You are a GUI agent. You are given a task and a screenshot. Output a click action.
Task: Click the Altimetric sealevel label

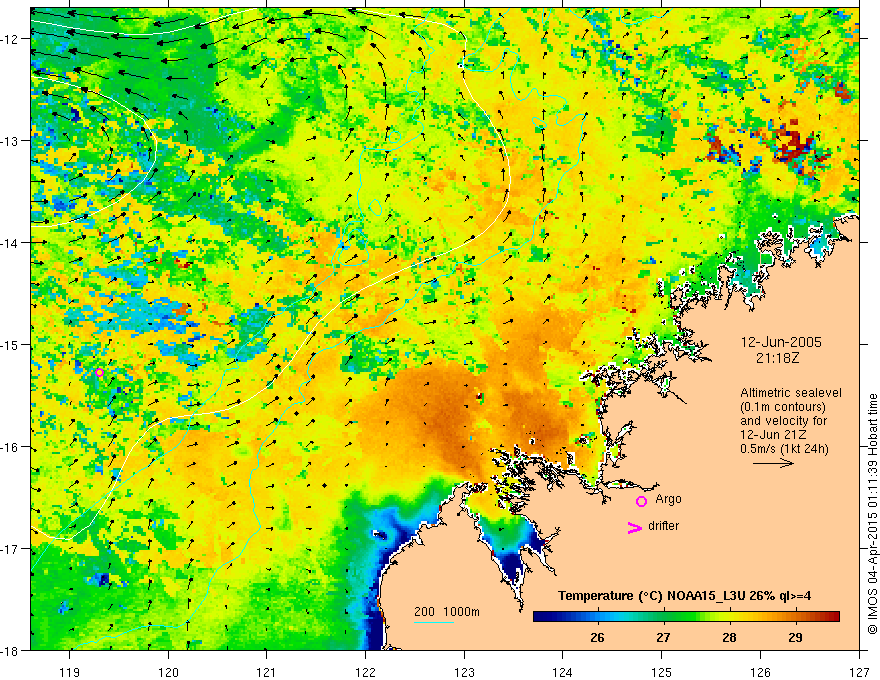(791, 393)
